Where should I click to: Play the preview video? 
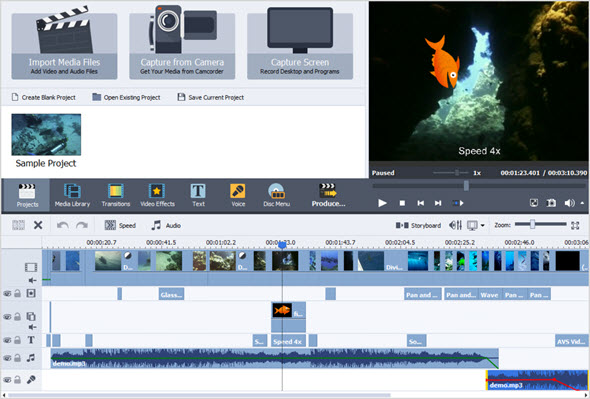point(382,203)
